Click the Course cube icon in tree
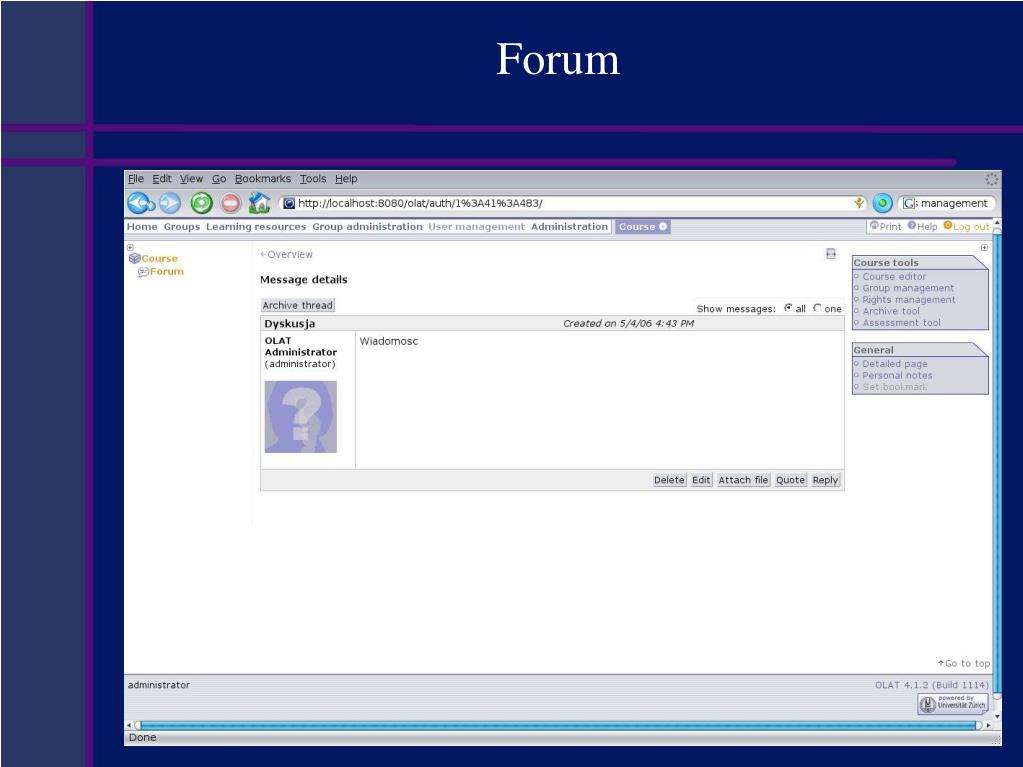Screen dimensions: 1023x767 click(134, 258)
